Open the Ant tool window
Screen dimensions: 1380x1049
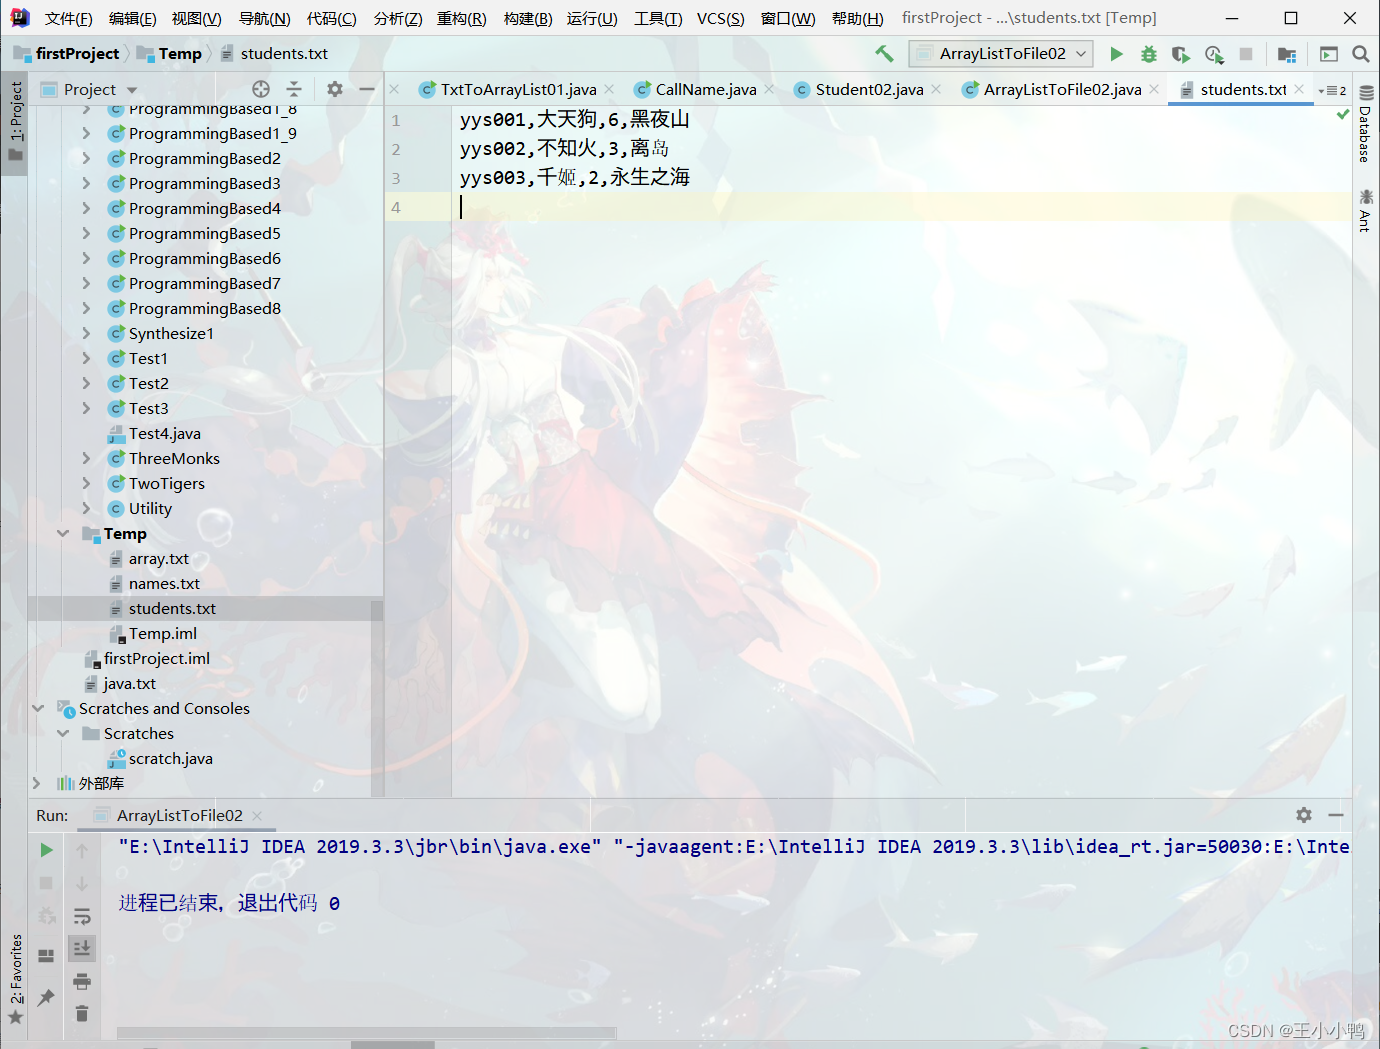coord(1365,210)
